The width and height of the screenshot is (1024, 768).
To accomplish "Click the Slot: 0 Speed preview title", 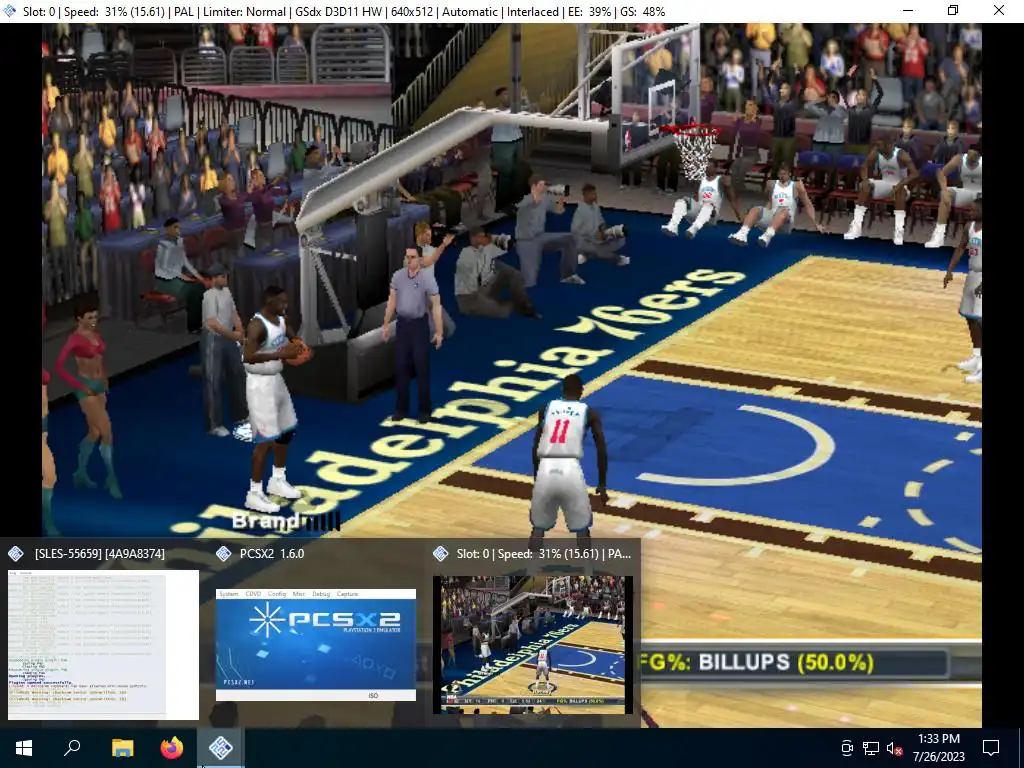I will point(543,554).
